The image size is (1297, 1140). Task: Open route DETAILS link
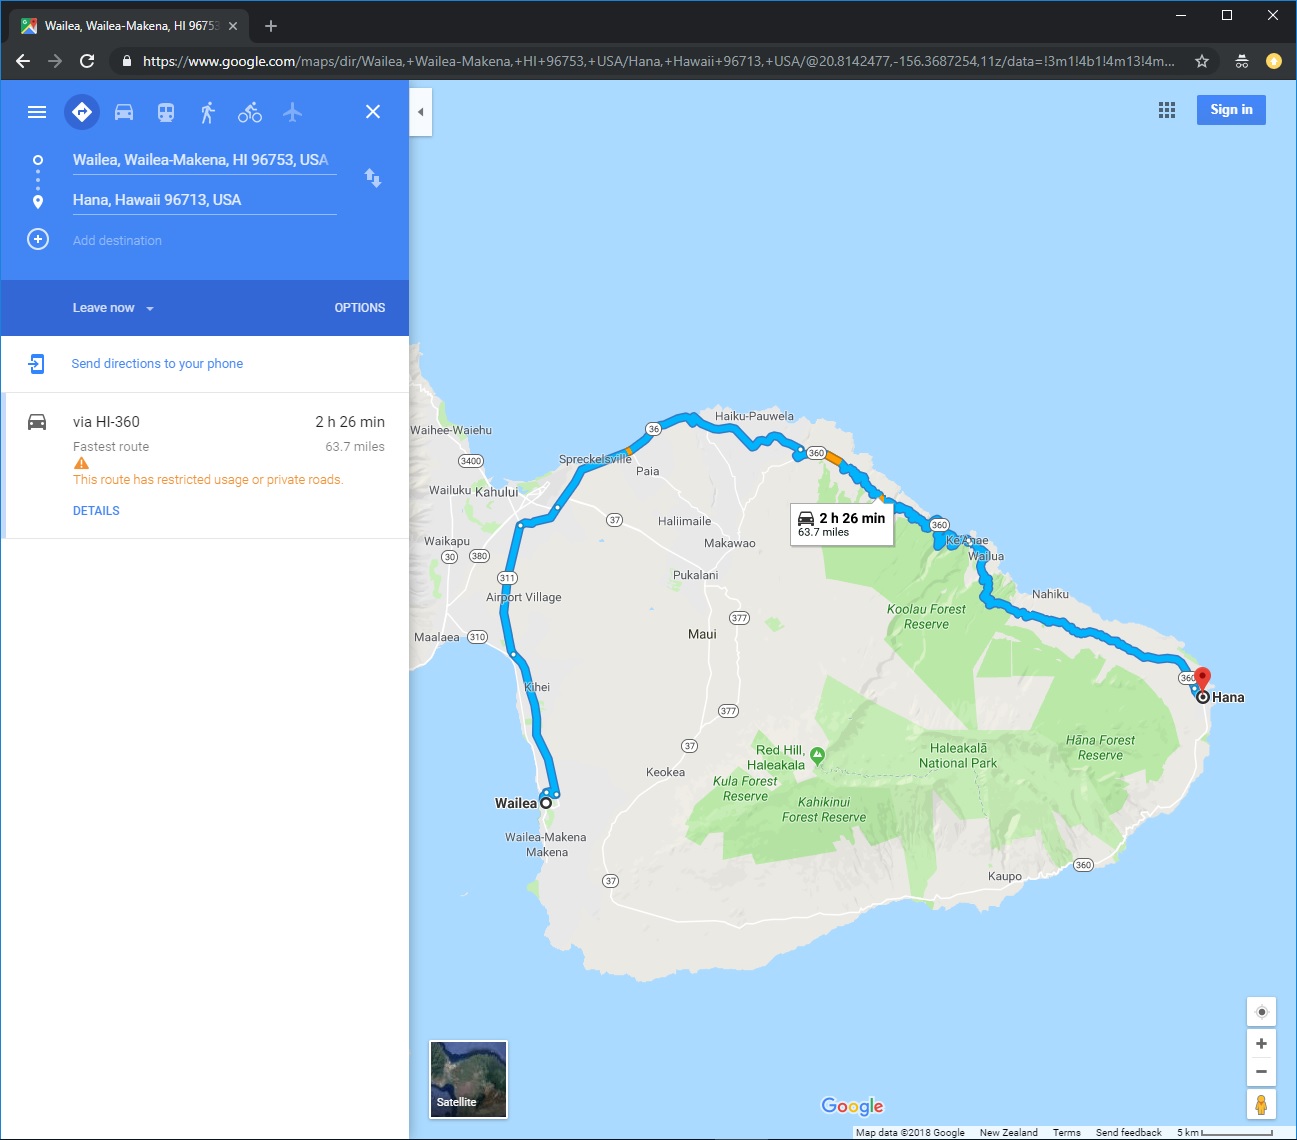(x=96, y=511)
